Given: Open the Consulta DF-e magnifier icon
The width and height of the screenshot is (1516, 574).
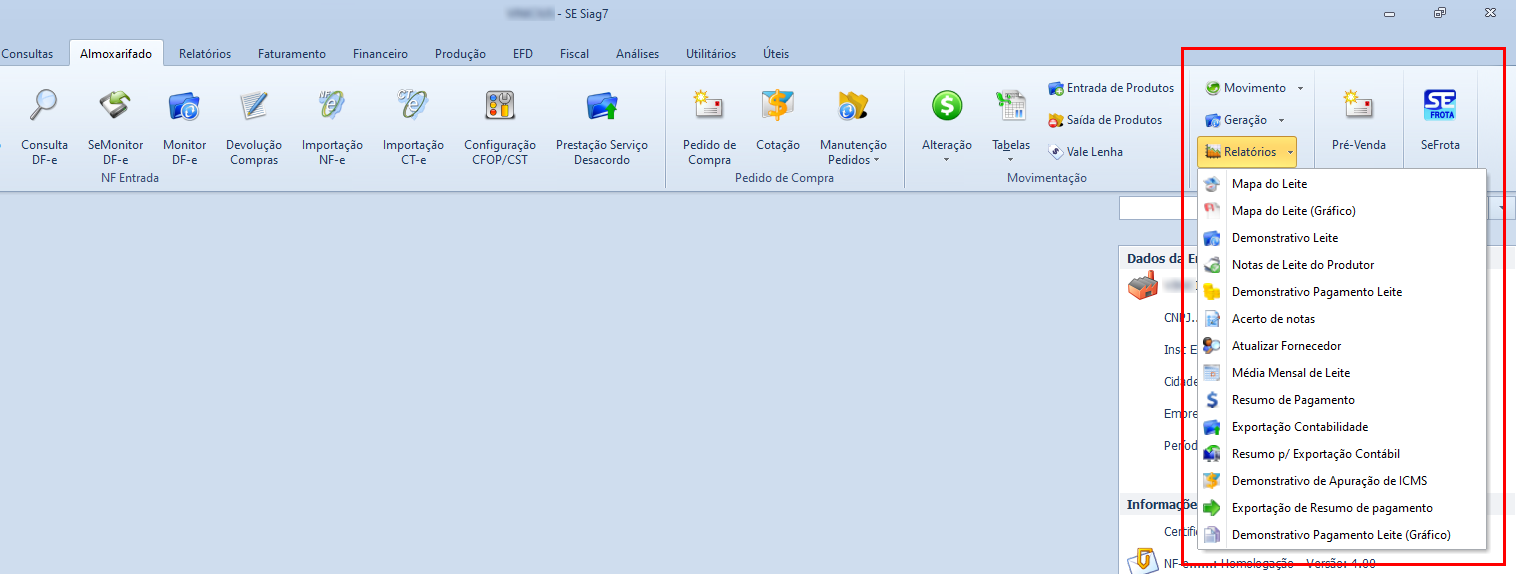Looking at the screenshot, I should click(44, 105).
